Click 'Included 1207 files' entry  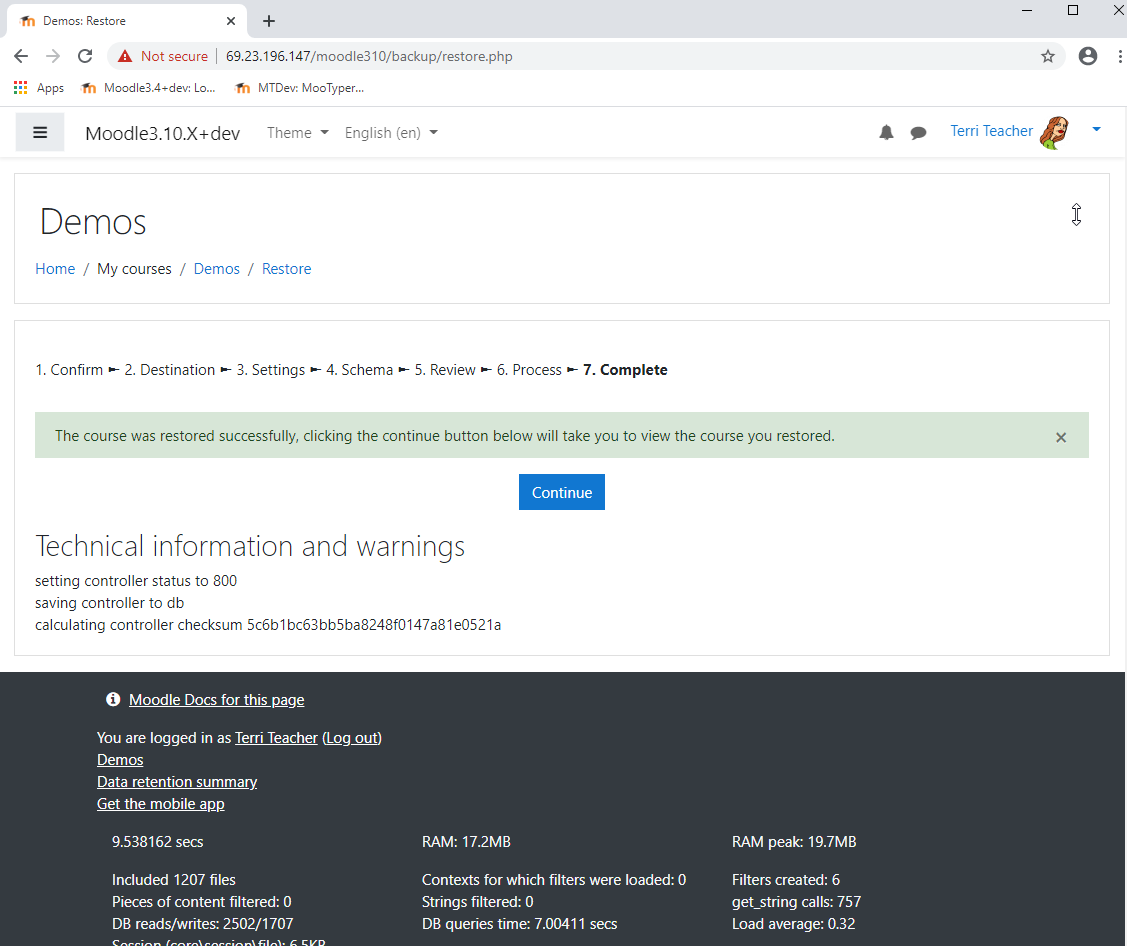coord(173,880)
